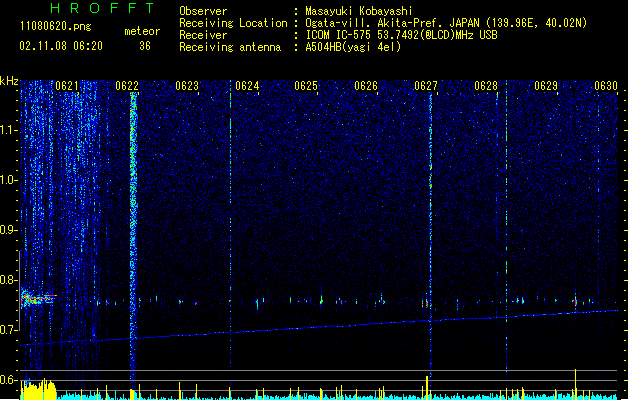The height and width of the screenshot is (400, 629).
Task: Click the 0622 time marker
Action: 127,86
